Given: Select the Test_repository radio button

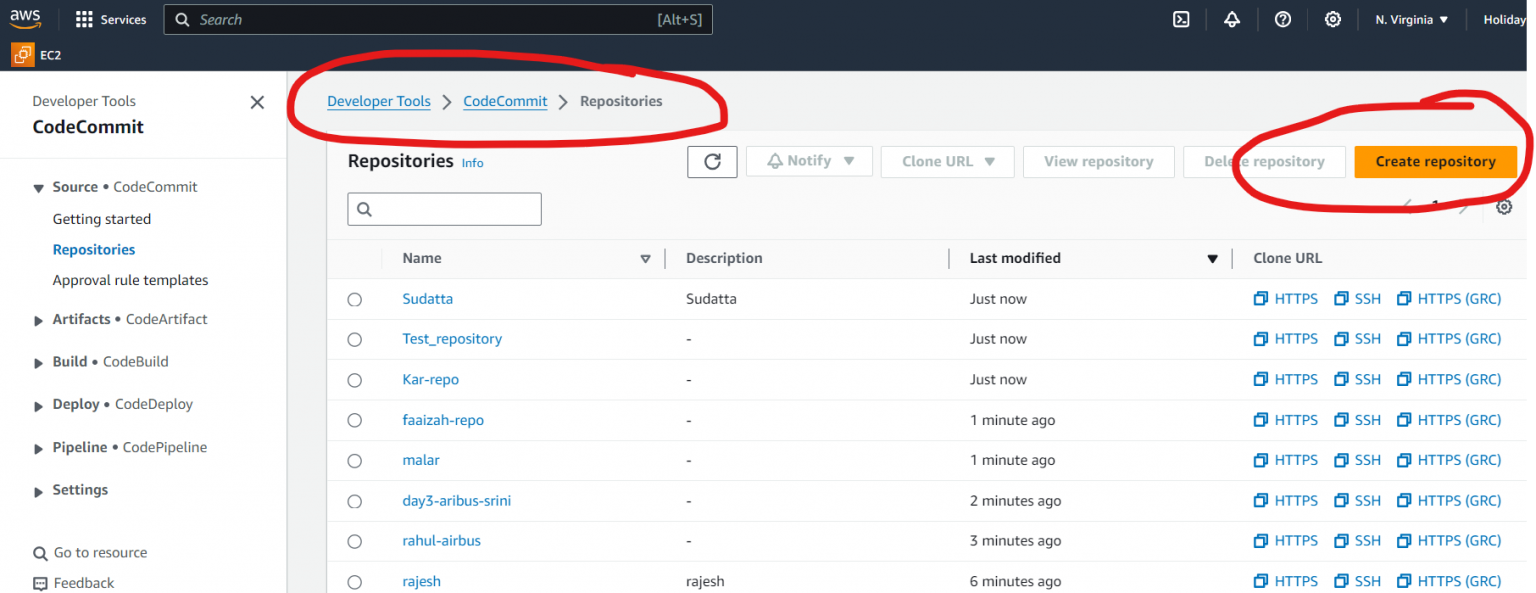Looking at the screenshot, I should [x=354, y=339].
